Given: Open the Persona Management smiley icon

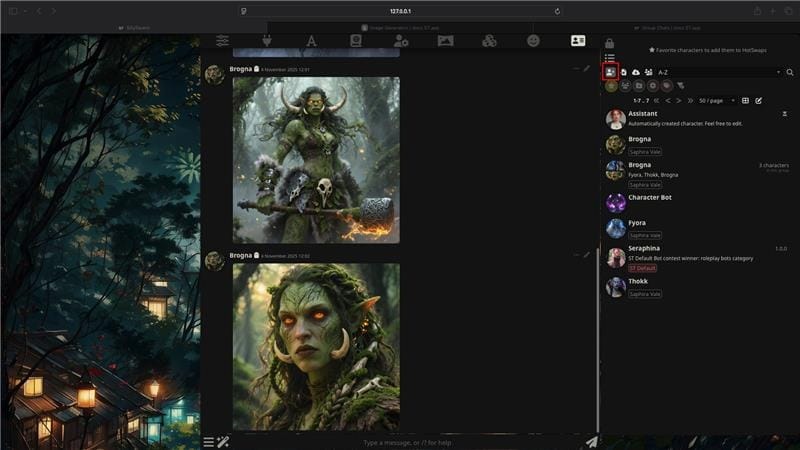Looking at the screenshot, I should pyautogui.click(x=533, y=41).
